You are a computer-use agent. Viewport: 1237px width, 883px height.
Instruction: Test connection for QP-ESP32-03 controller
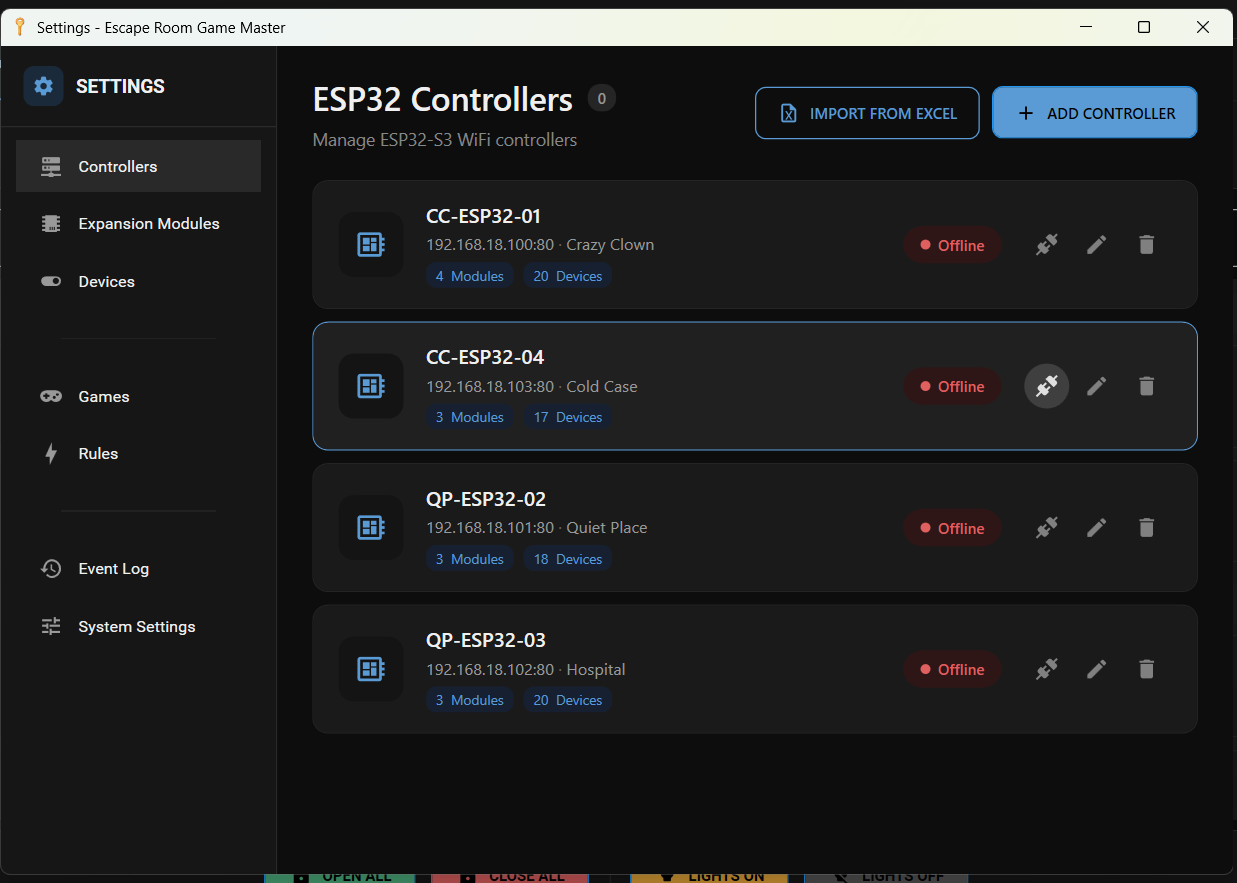pyautogui.click(x=1046, y=669)
